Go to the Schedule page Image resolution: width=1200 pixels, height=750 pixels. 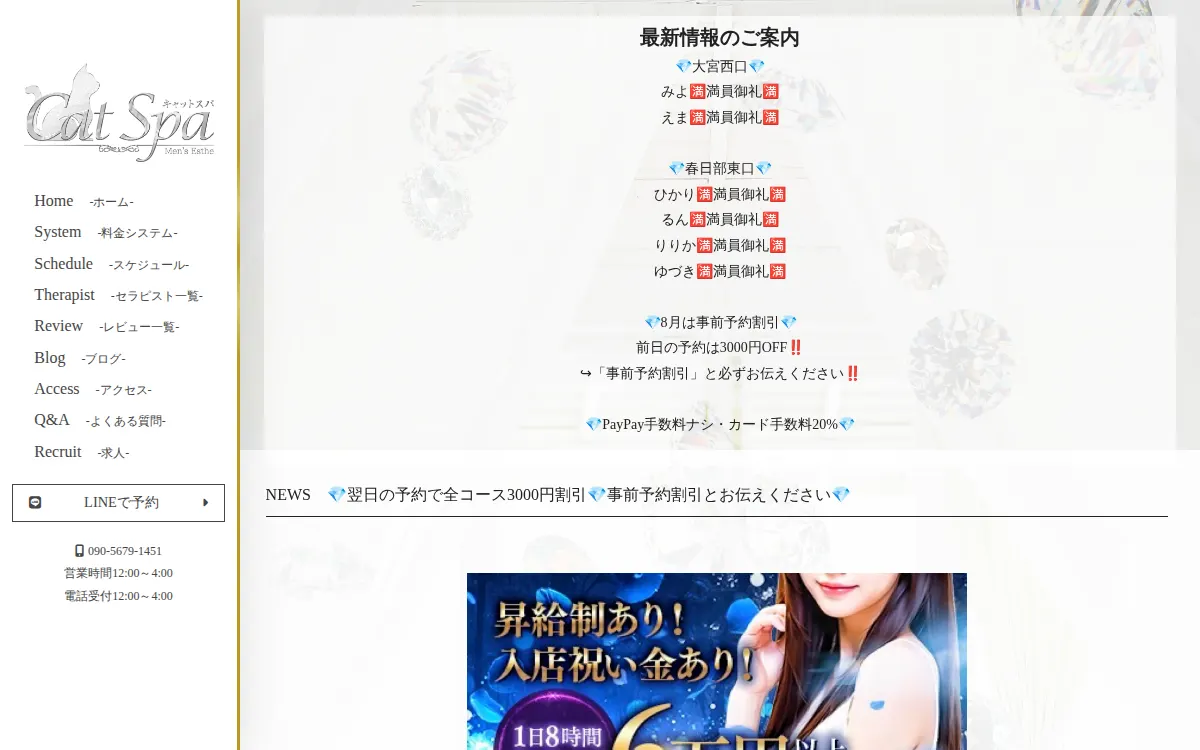(111, 264)
